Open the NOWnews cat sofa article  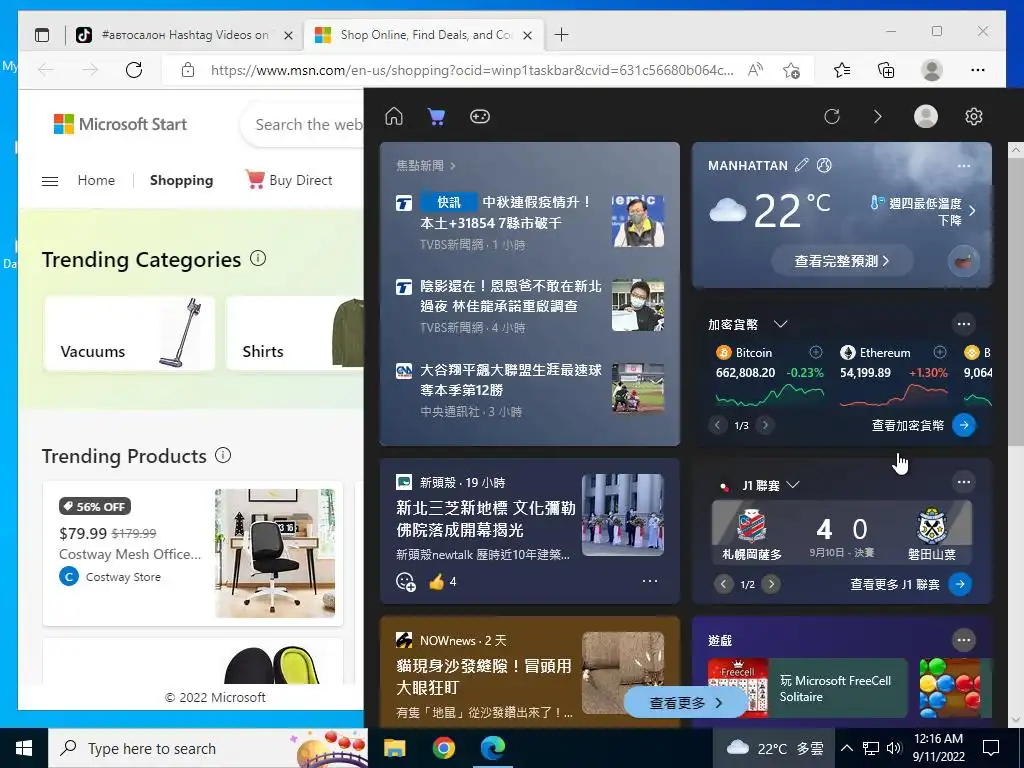tap(484, 677)
